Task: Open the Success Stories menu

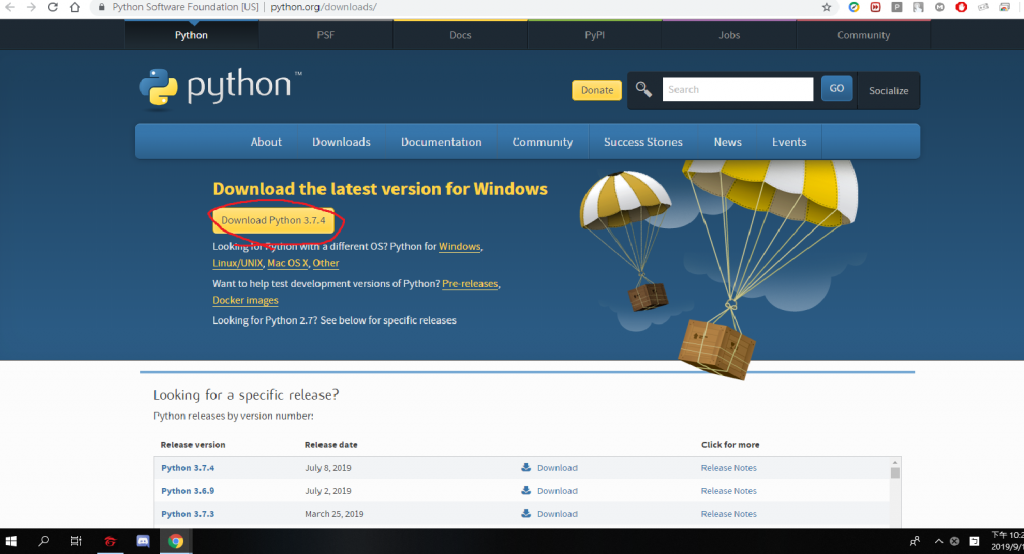Action: [643, 142]
